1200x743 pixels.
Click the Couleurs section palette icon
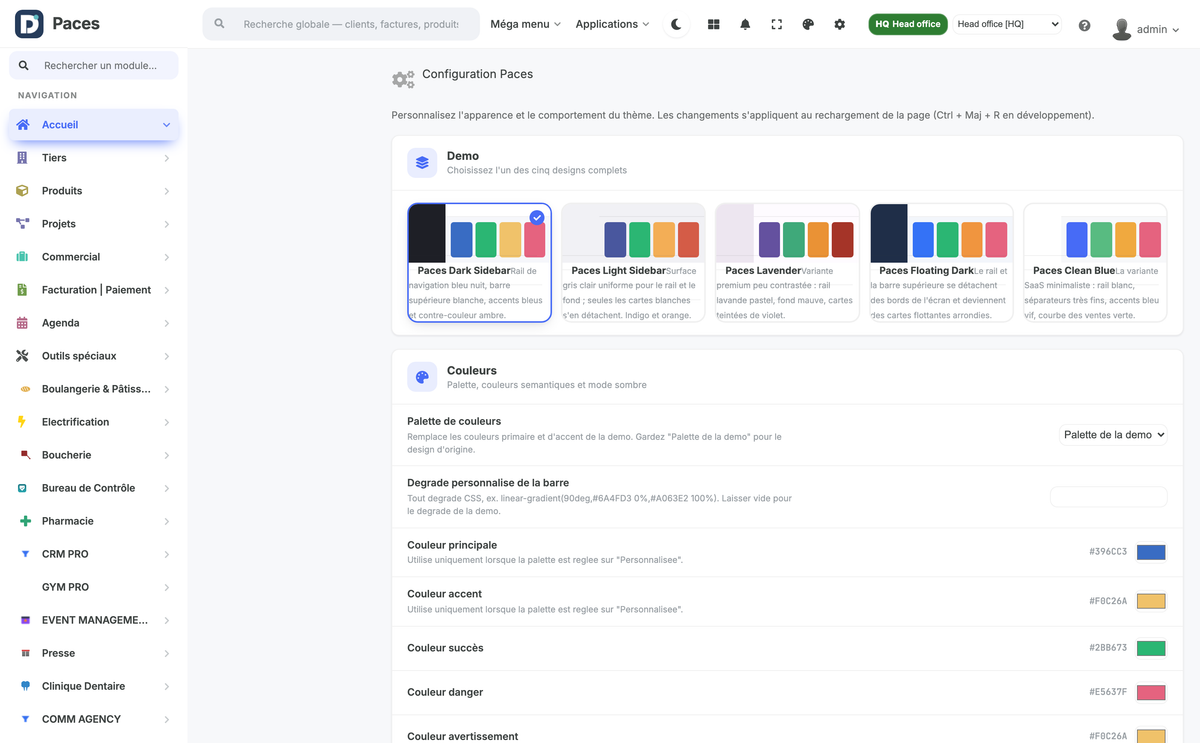(x=422, y=377)
